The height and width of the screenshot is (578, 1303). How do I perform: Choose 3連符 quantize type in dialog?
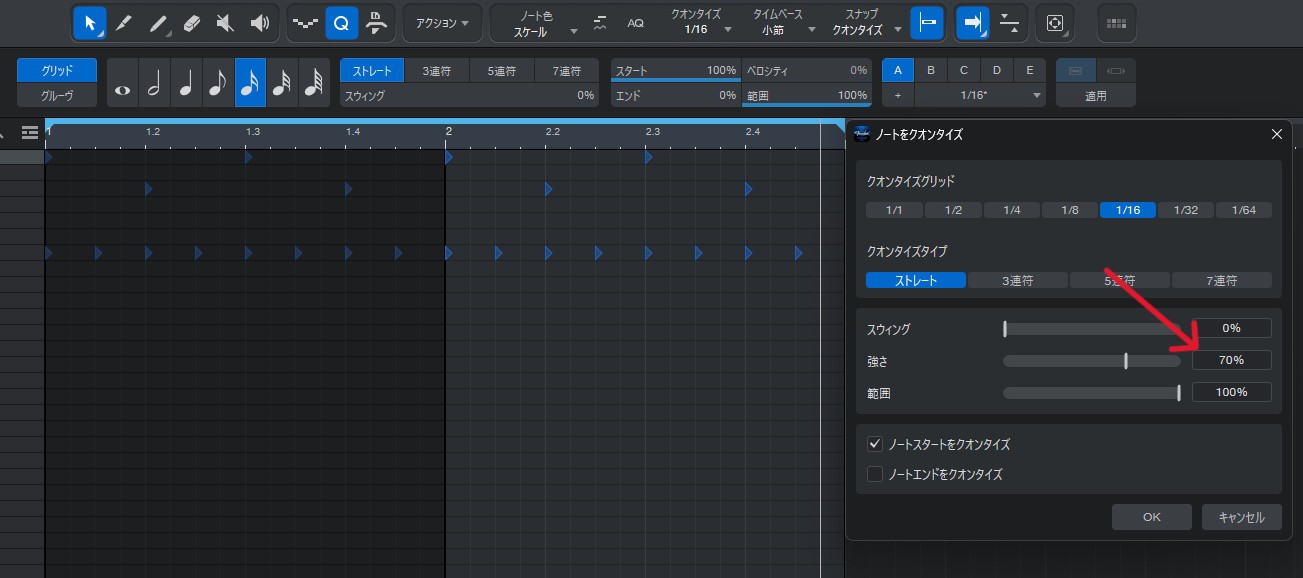[x=1017, y=280]
